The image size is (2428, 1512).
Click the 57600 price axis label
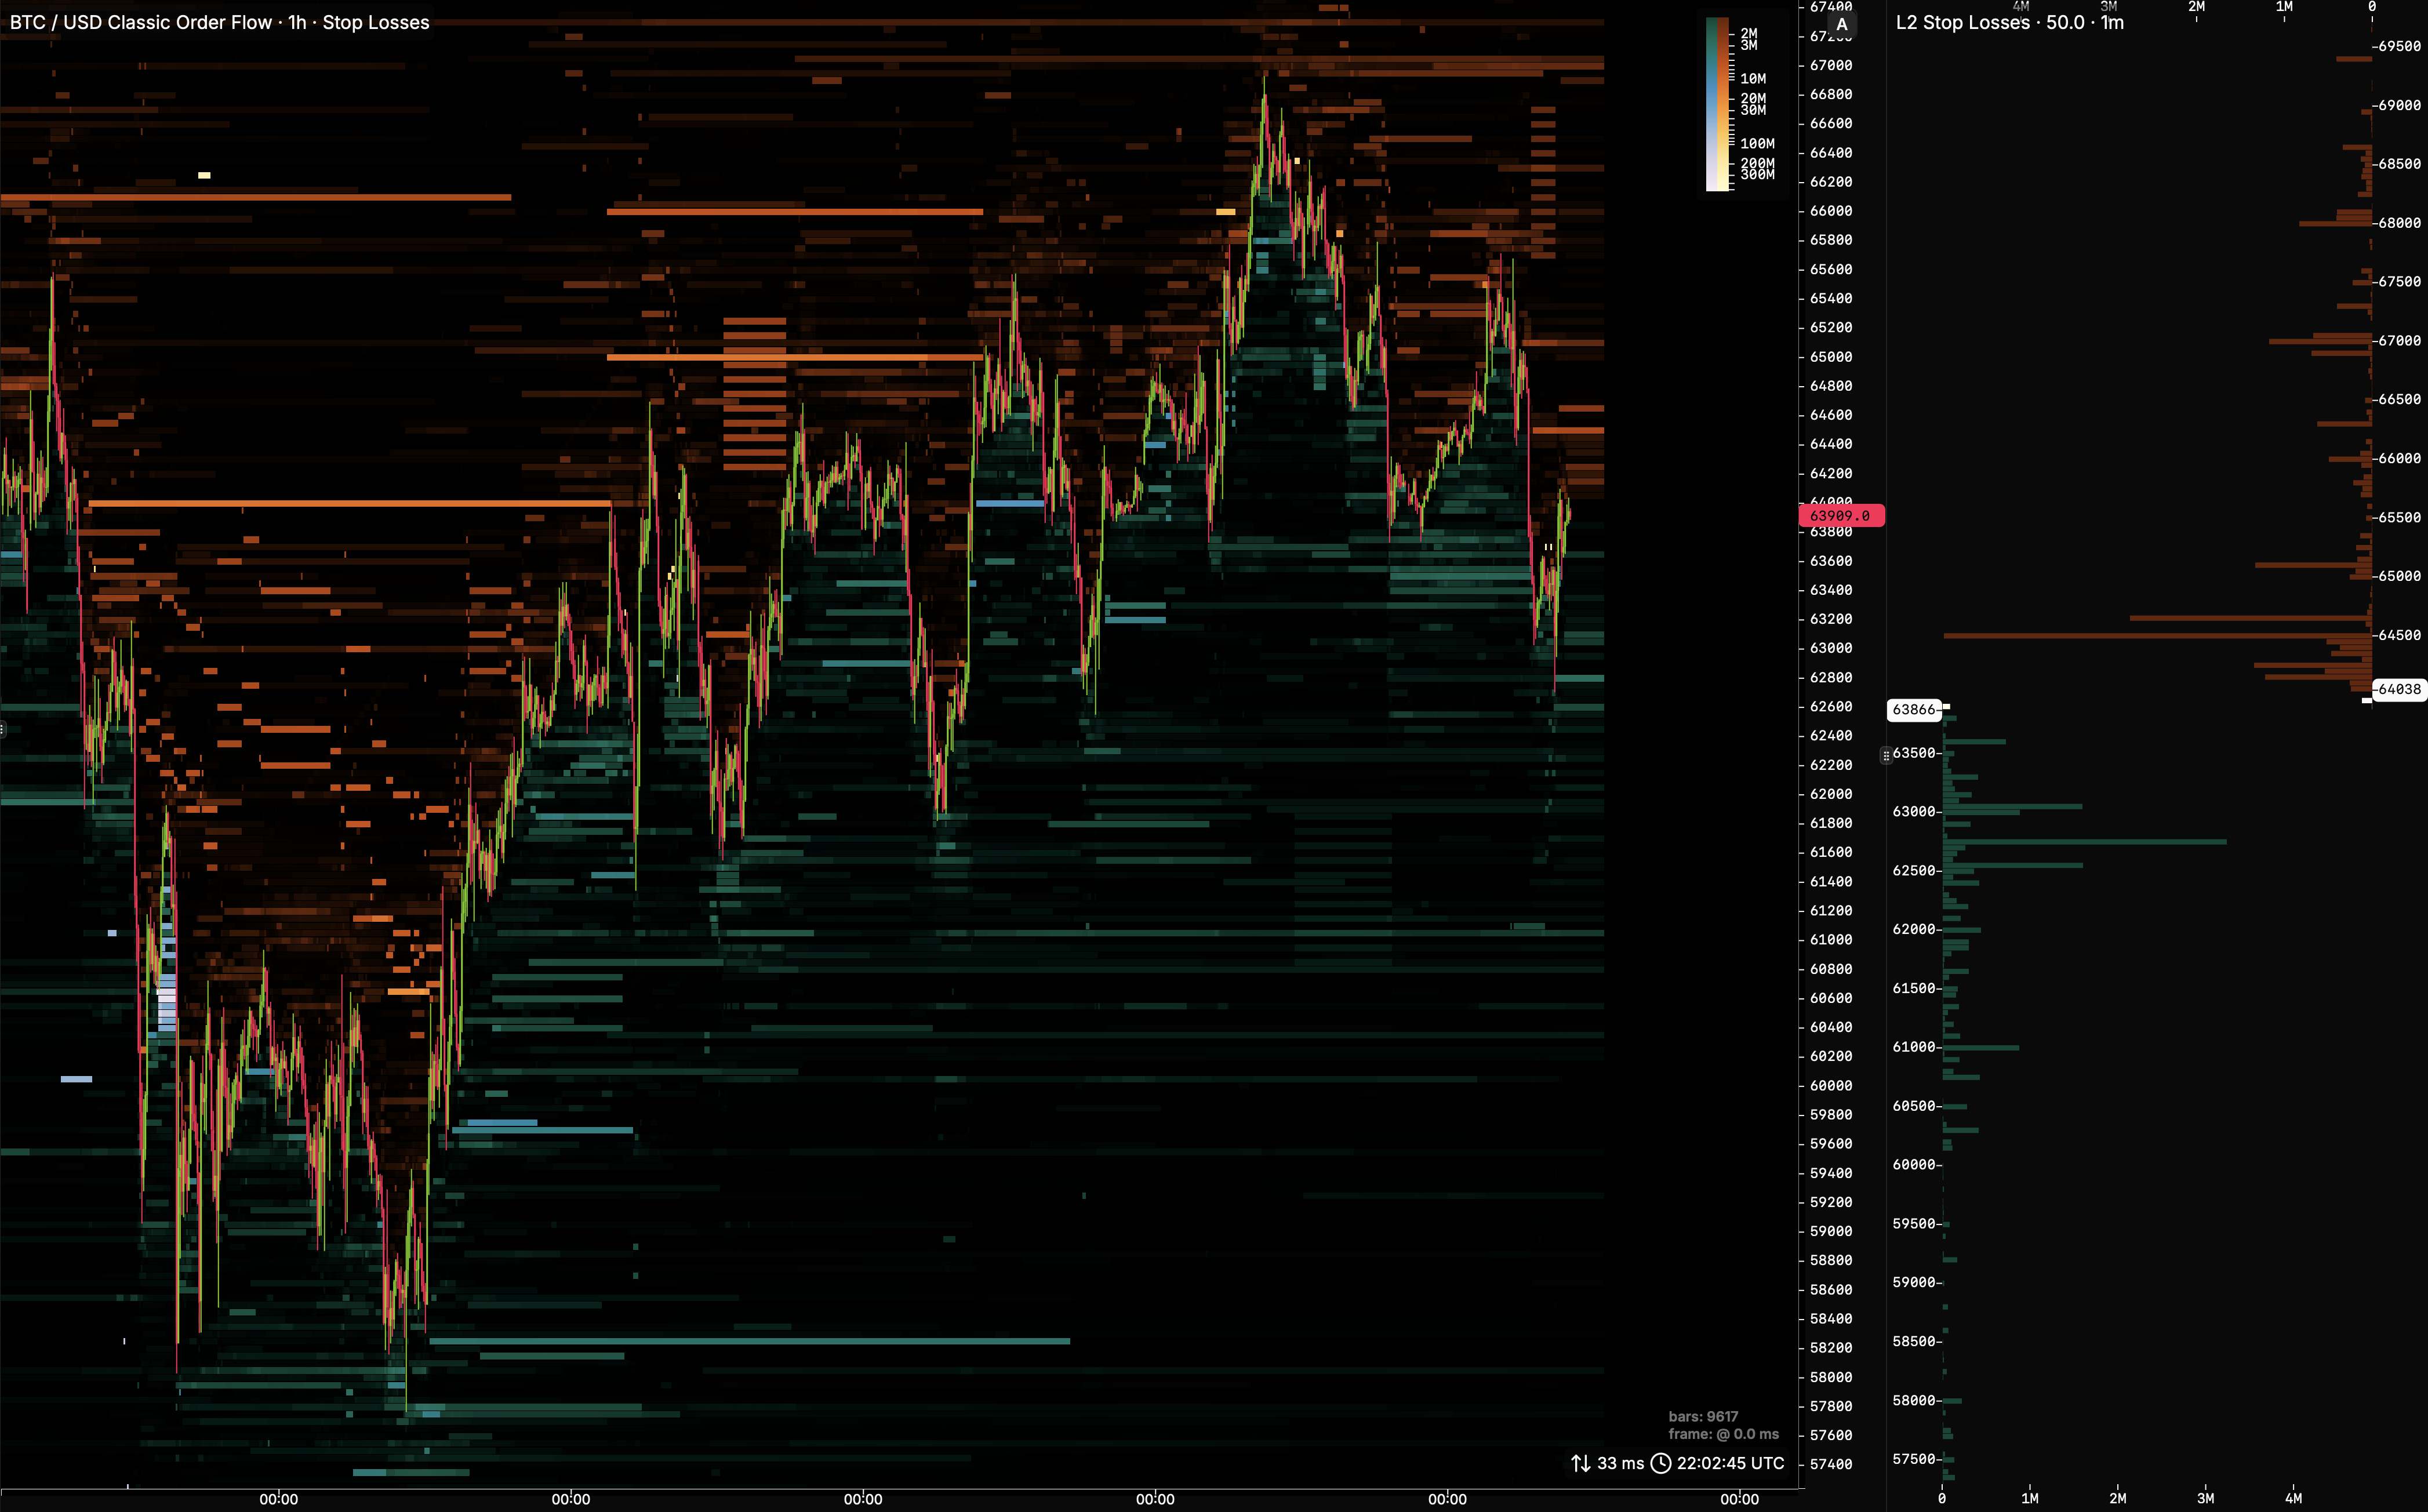1831,1436
